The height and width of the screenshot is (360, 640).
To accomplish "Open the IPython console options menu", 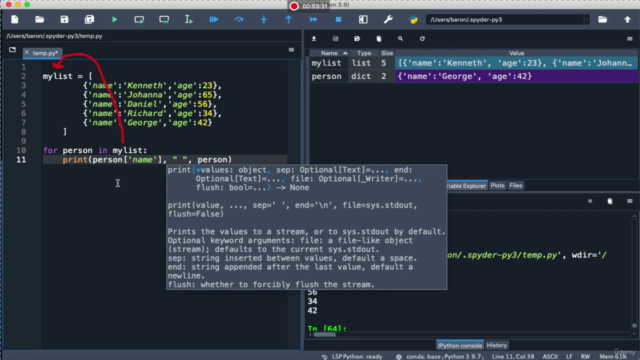I will [630, 201].
